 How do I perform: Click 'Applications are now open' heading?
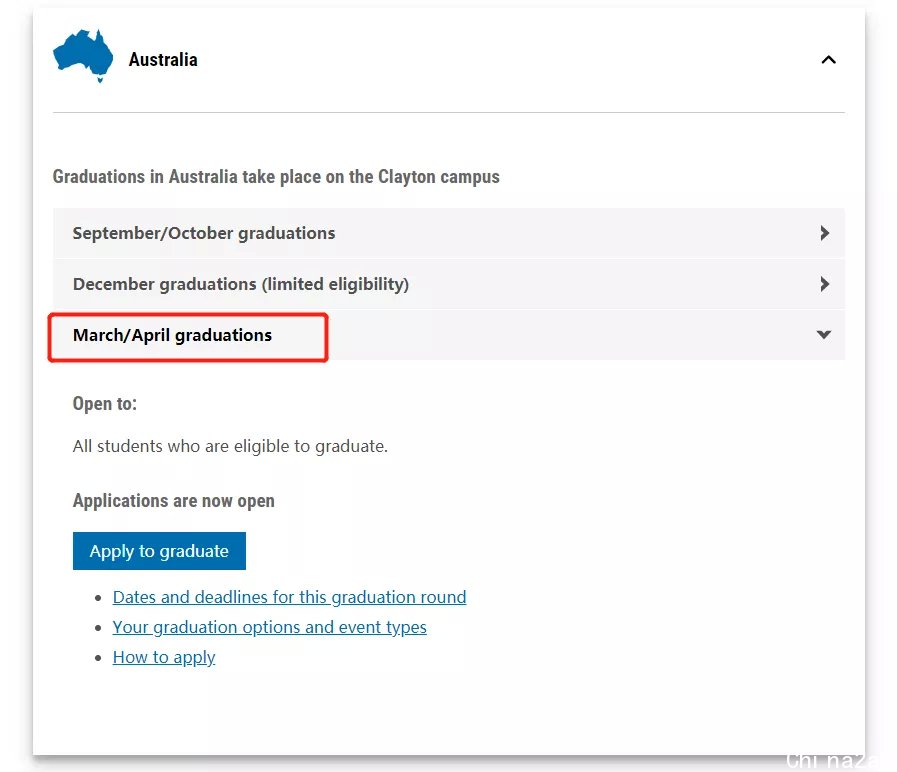tap(173, 501)
